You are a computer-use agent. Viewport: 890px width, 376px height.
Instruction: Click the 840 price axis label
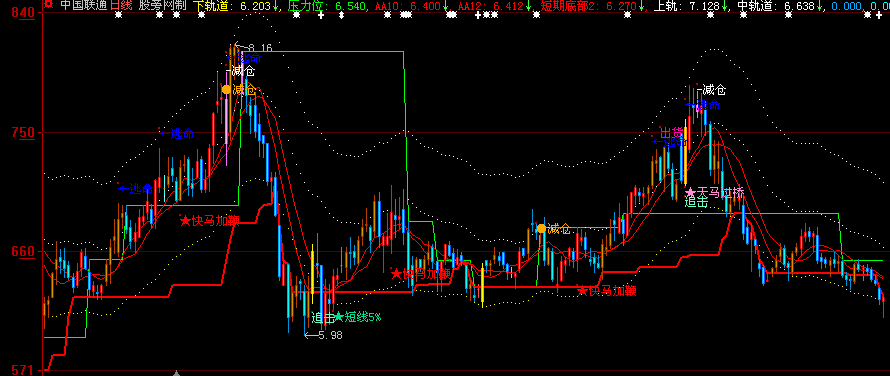[27, 12]
